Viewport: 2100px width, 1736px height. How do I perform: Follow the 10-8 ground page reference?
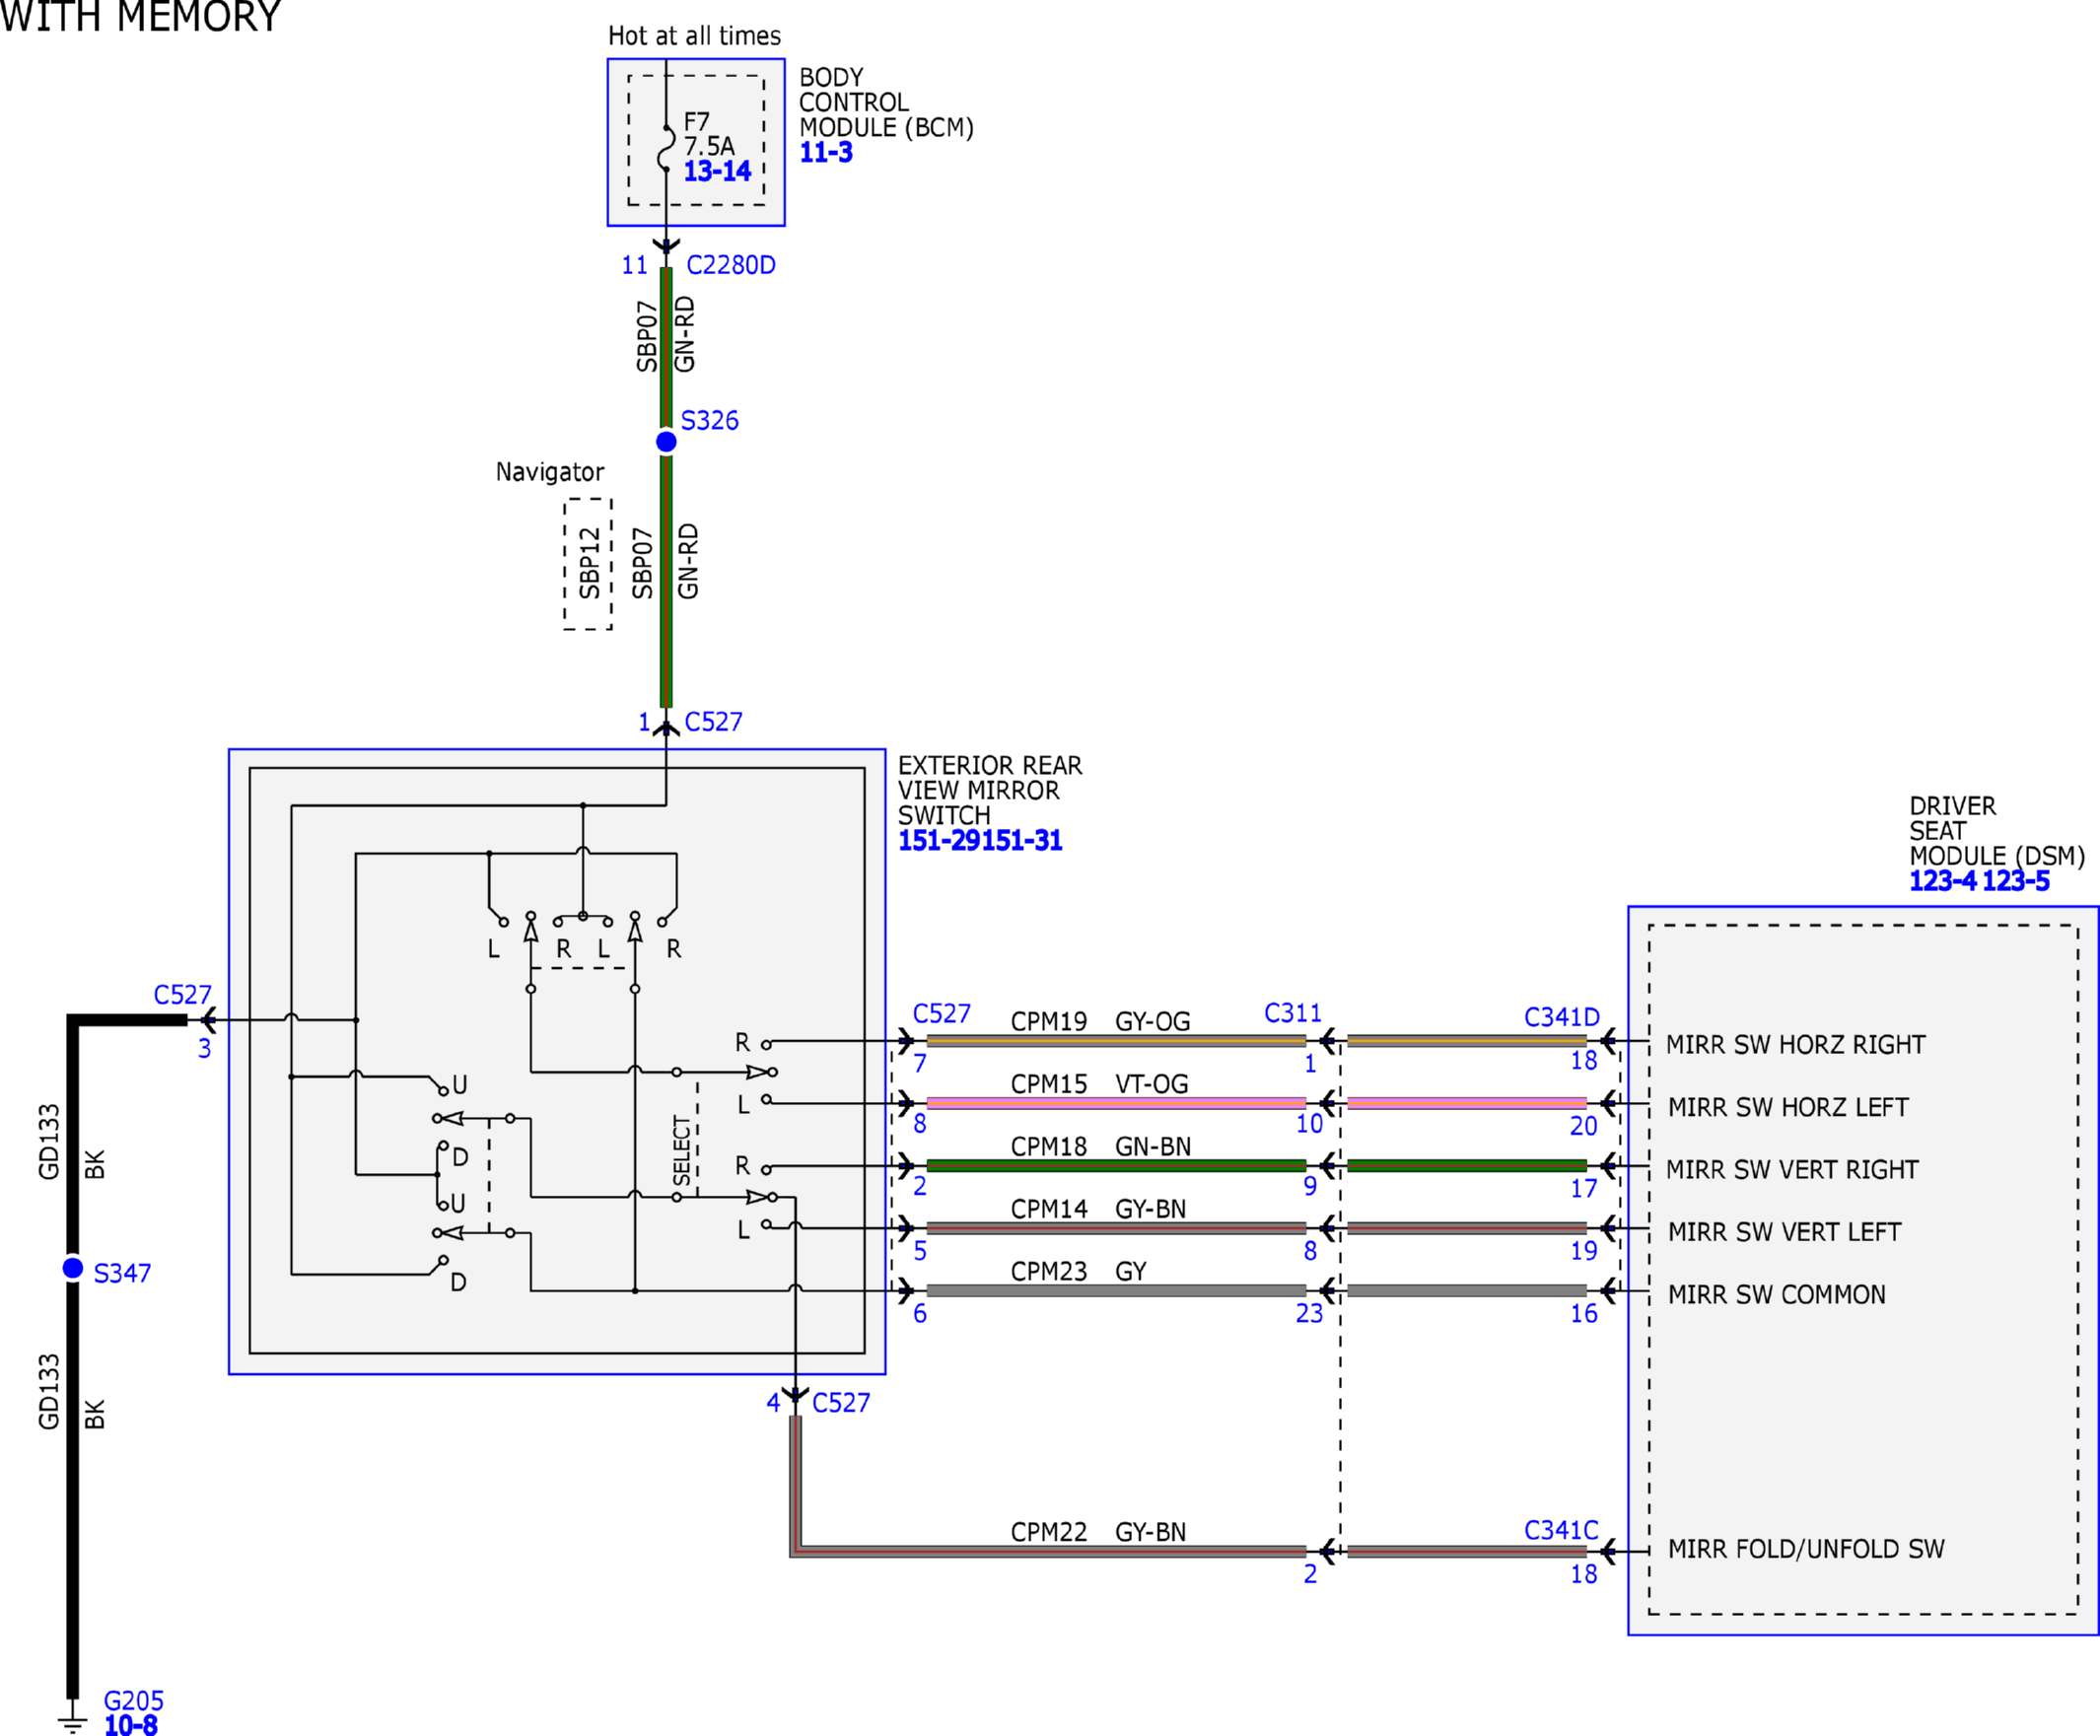point(131,1724)
